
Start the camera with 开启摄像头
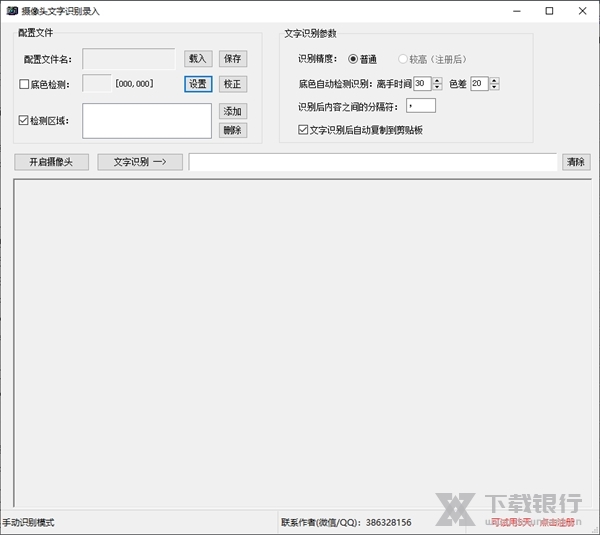51,162
